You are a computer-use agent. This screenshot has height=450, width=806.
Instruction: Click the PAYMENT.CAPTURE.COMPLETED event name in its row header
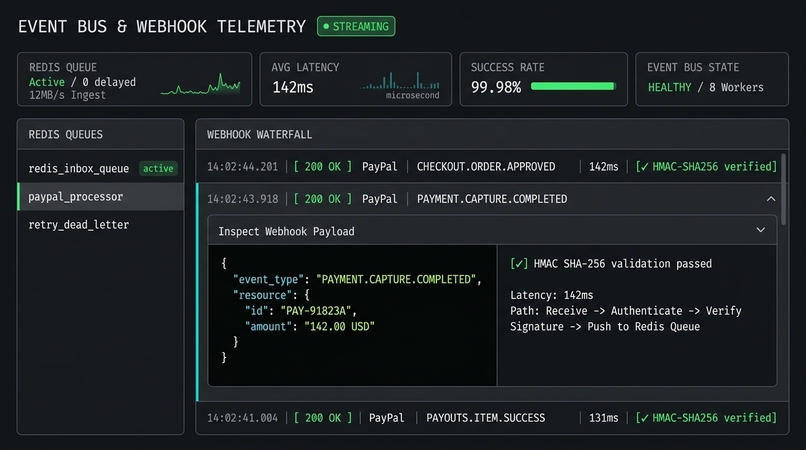pos(492,199)
